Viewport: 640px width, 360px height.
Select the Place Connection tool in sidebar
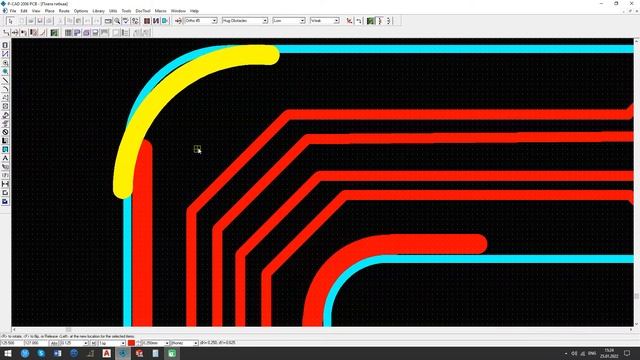tap(5, 54)
